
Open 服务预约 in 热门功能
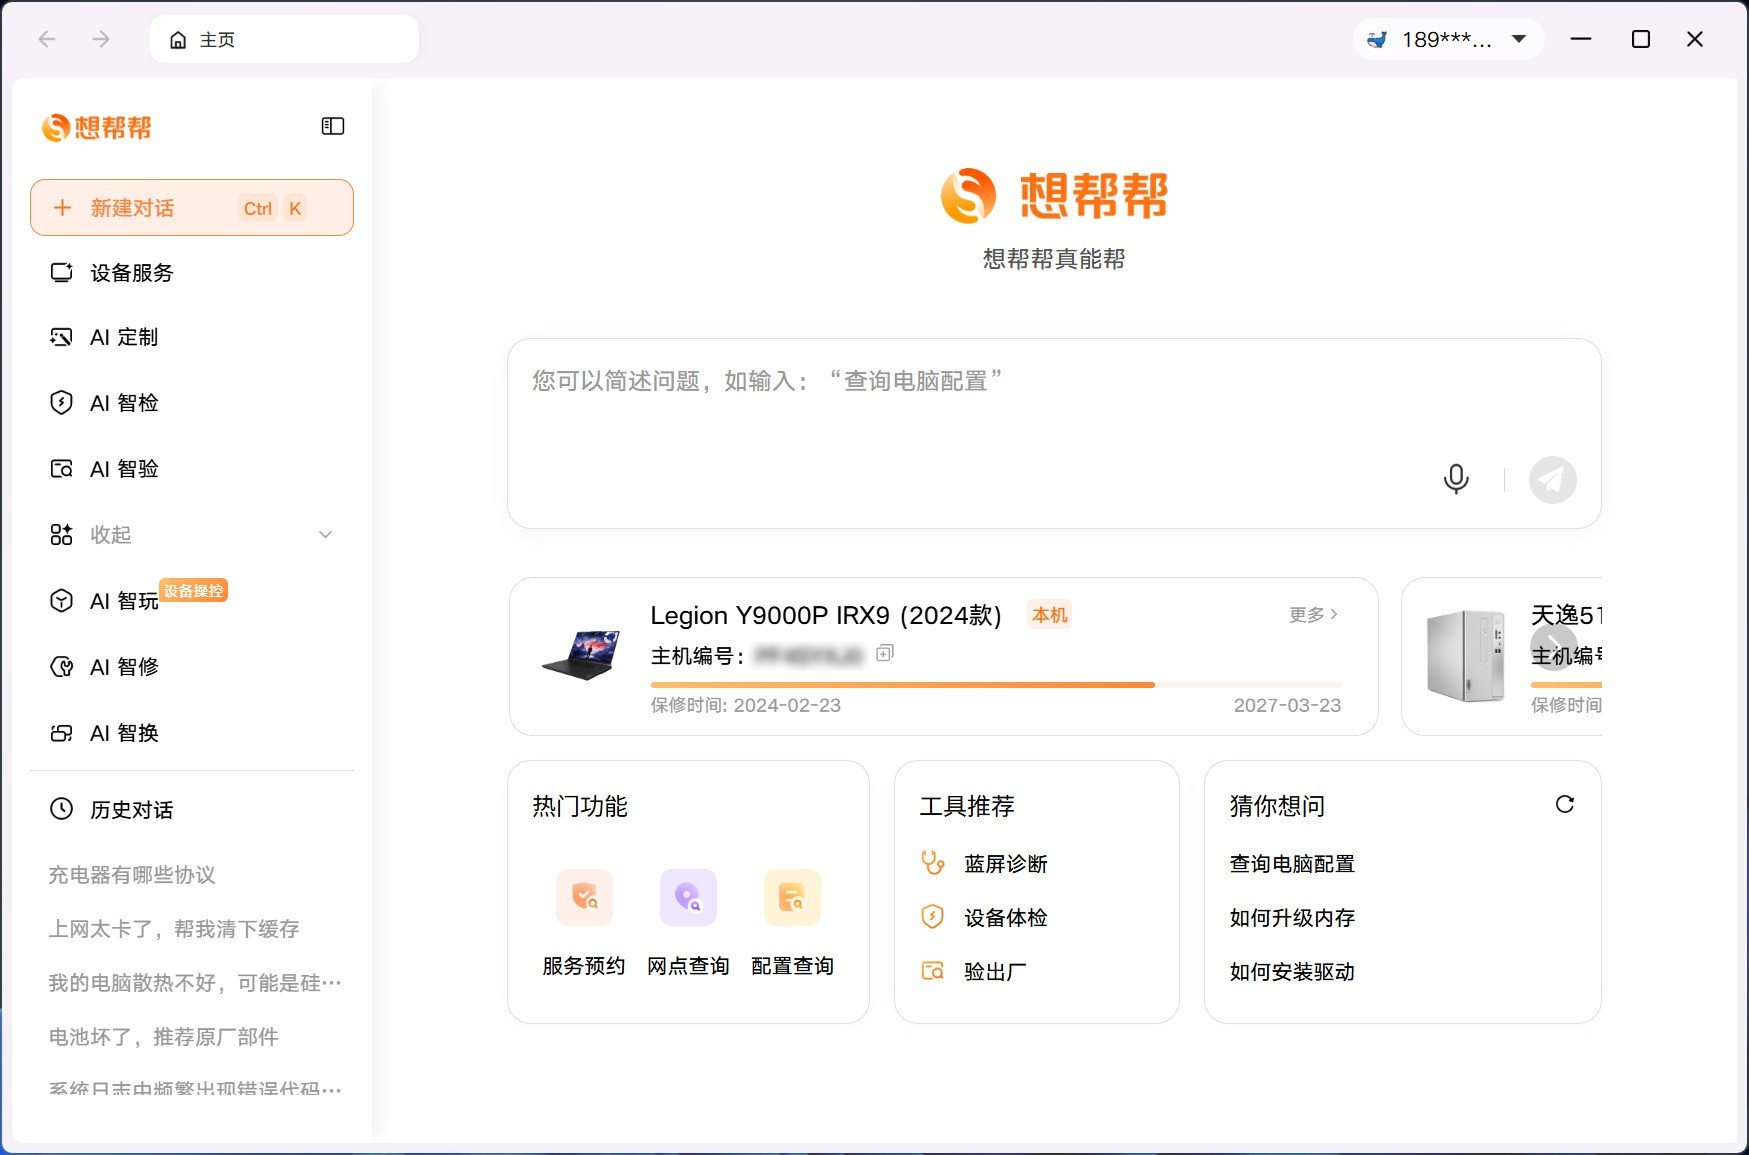click(584, 924)
